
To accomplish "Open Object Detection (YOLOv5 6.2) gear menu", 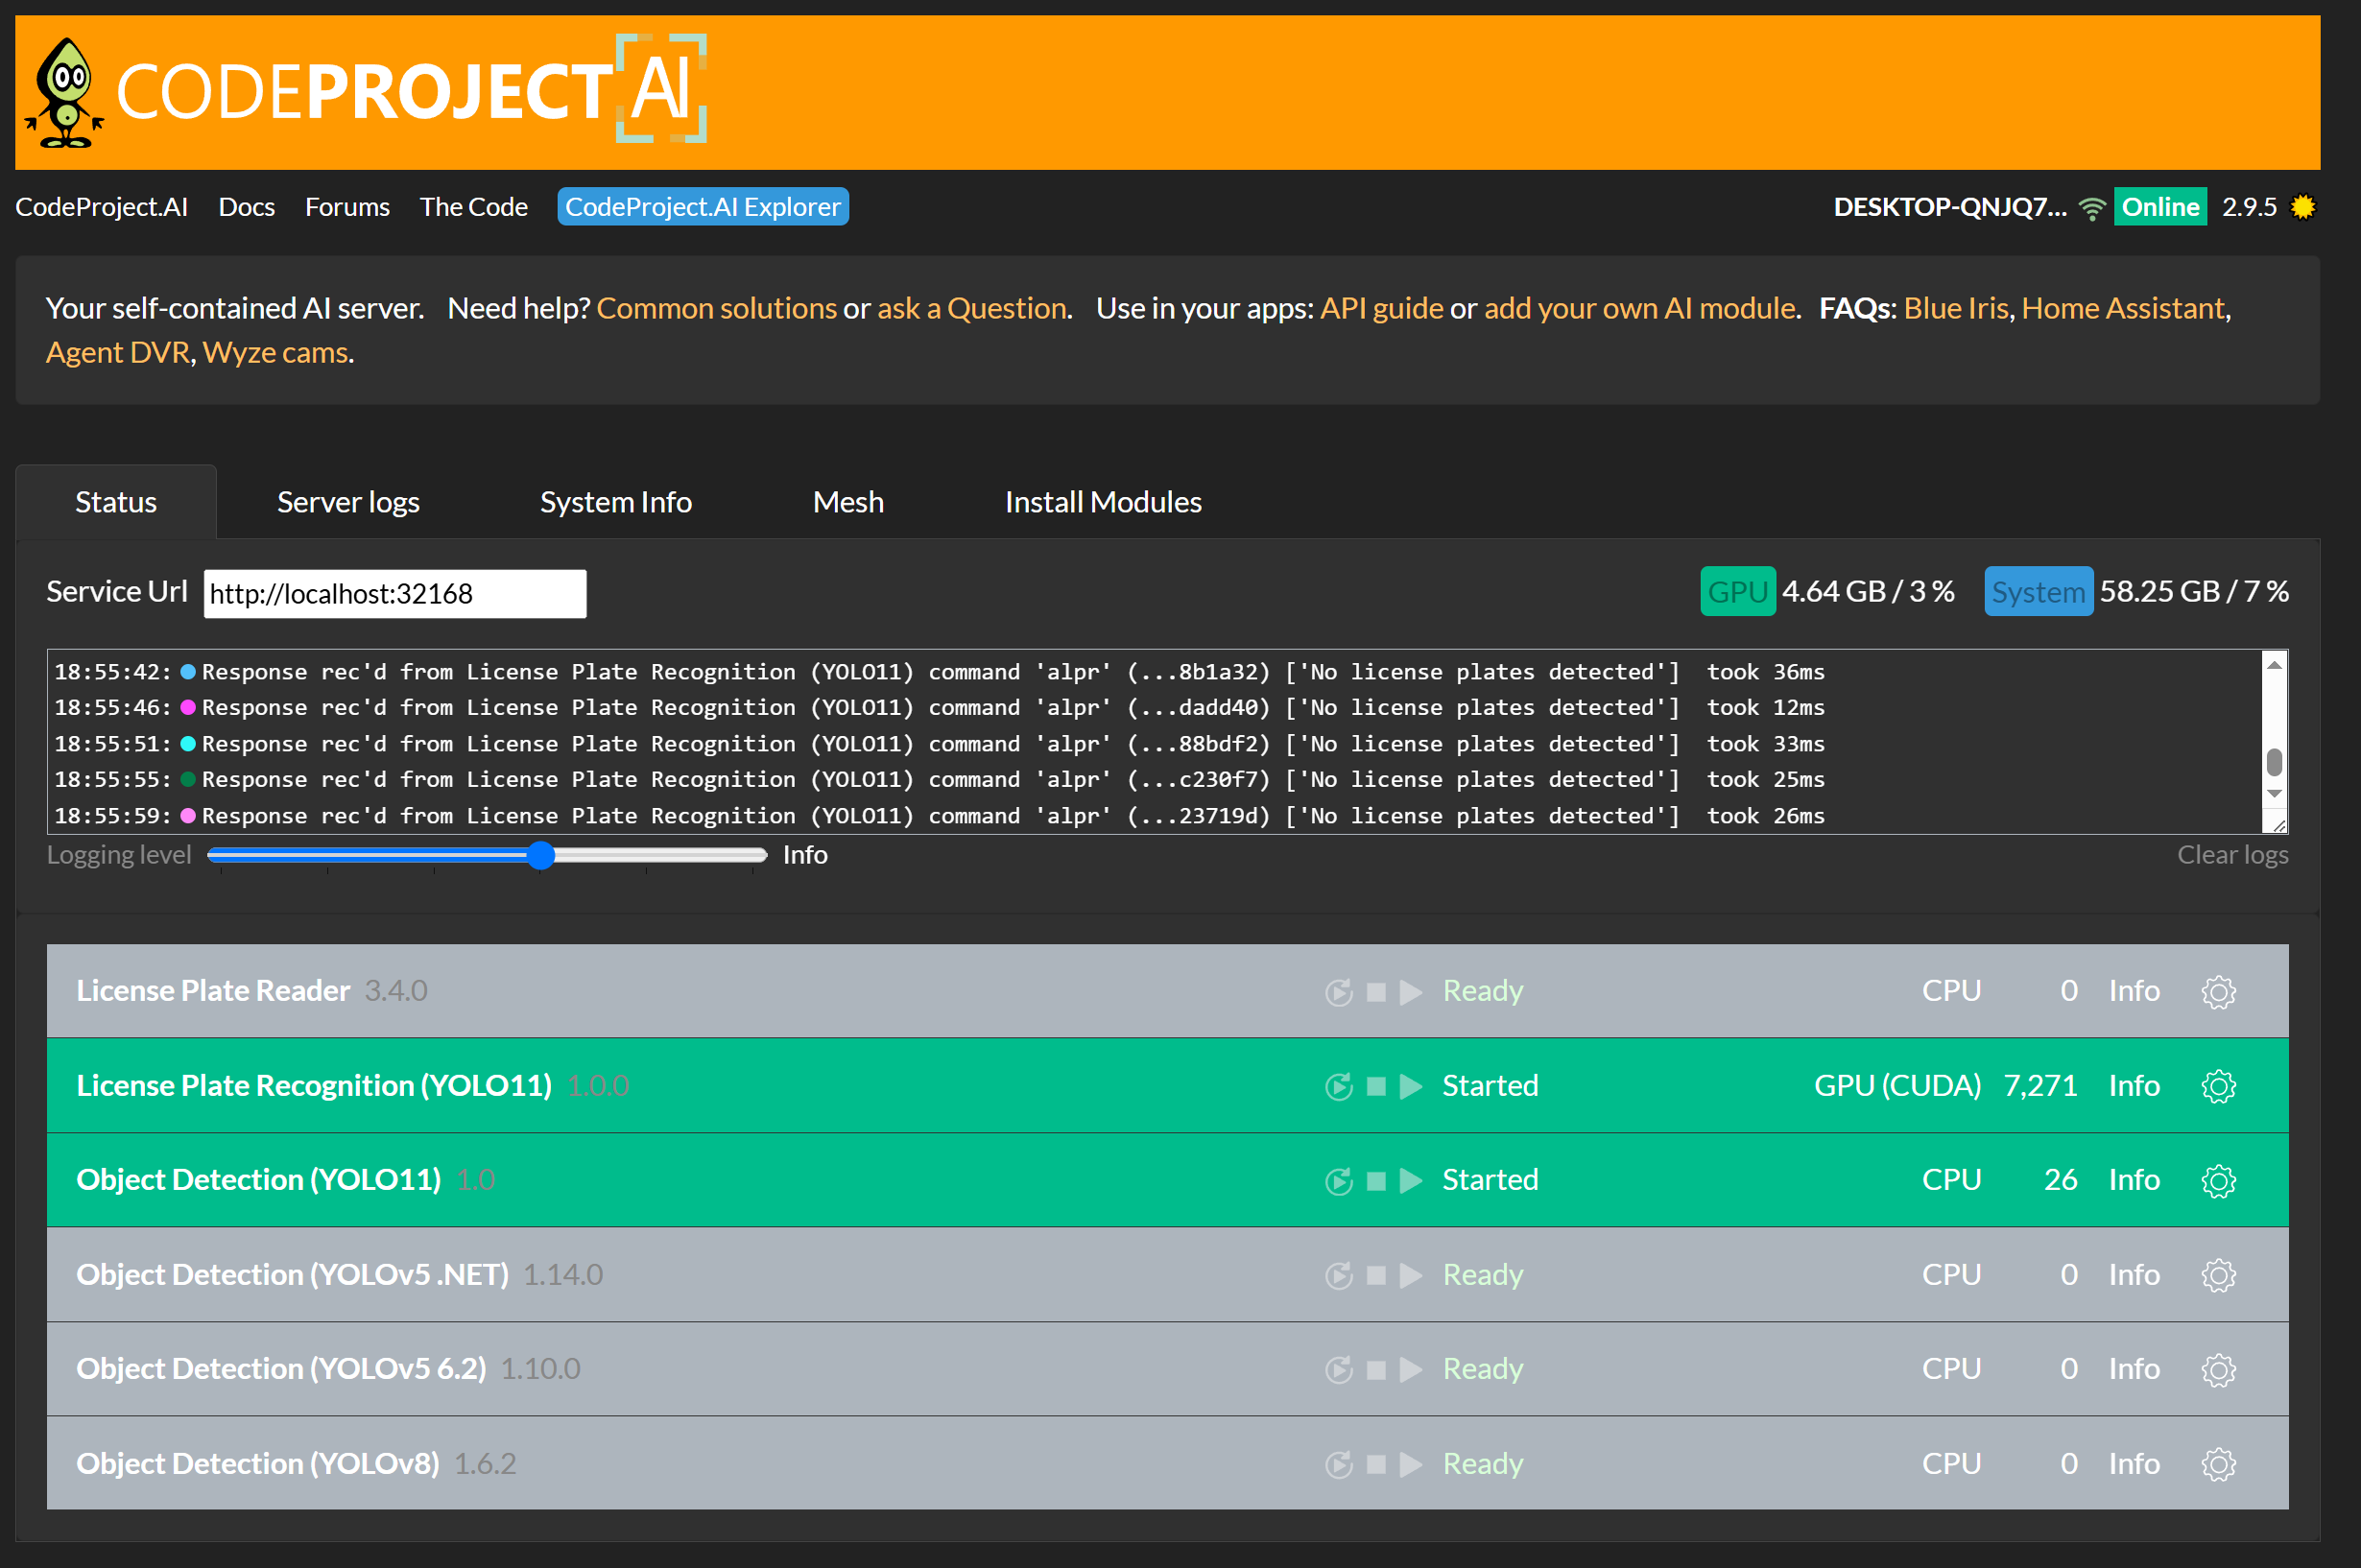I will pos(2218,1369).
